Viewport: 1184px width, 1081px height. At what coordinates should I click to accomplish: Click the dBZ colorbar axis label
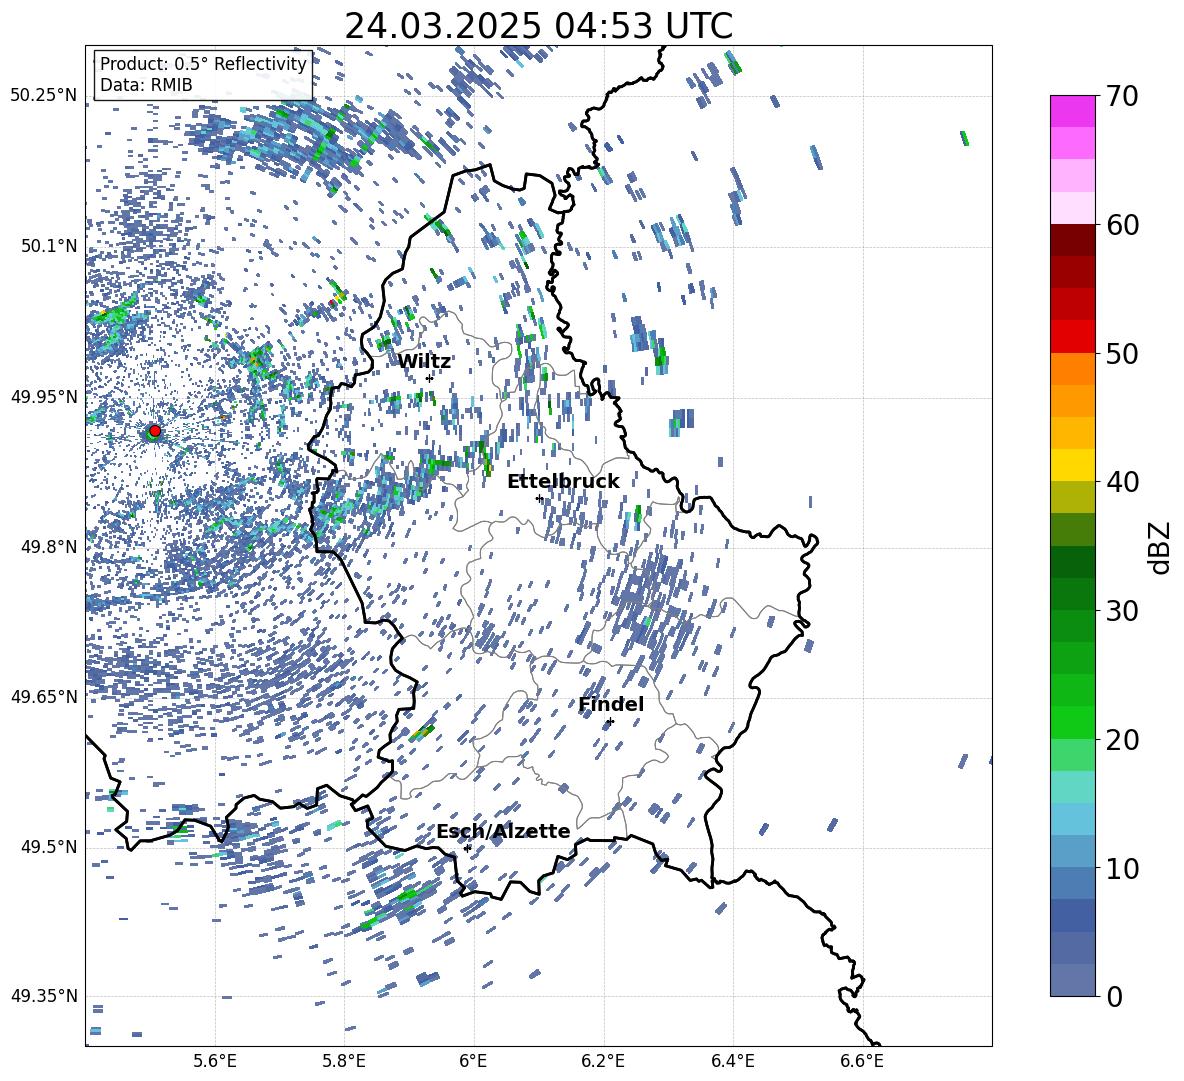pyautogui.click(x=1159, y=547)
